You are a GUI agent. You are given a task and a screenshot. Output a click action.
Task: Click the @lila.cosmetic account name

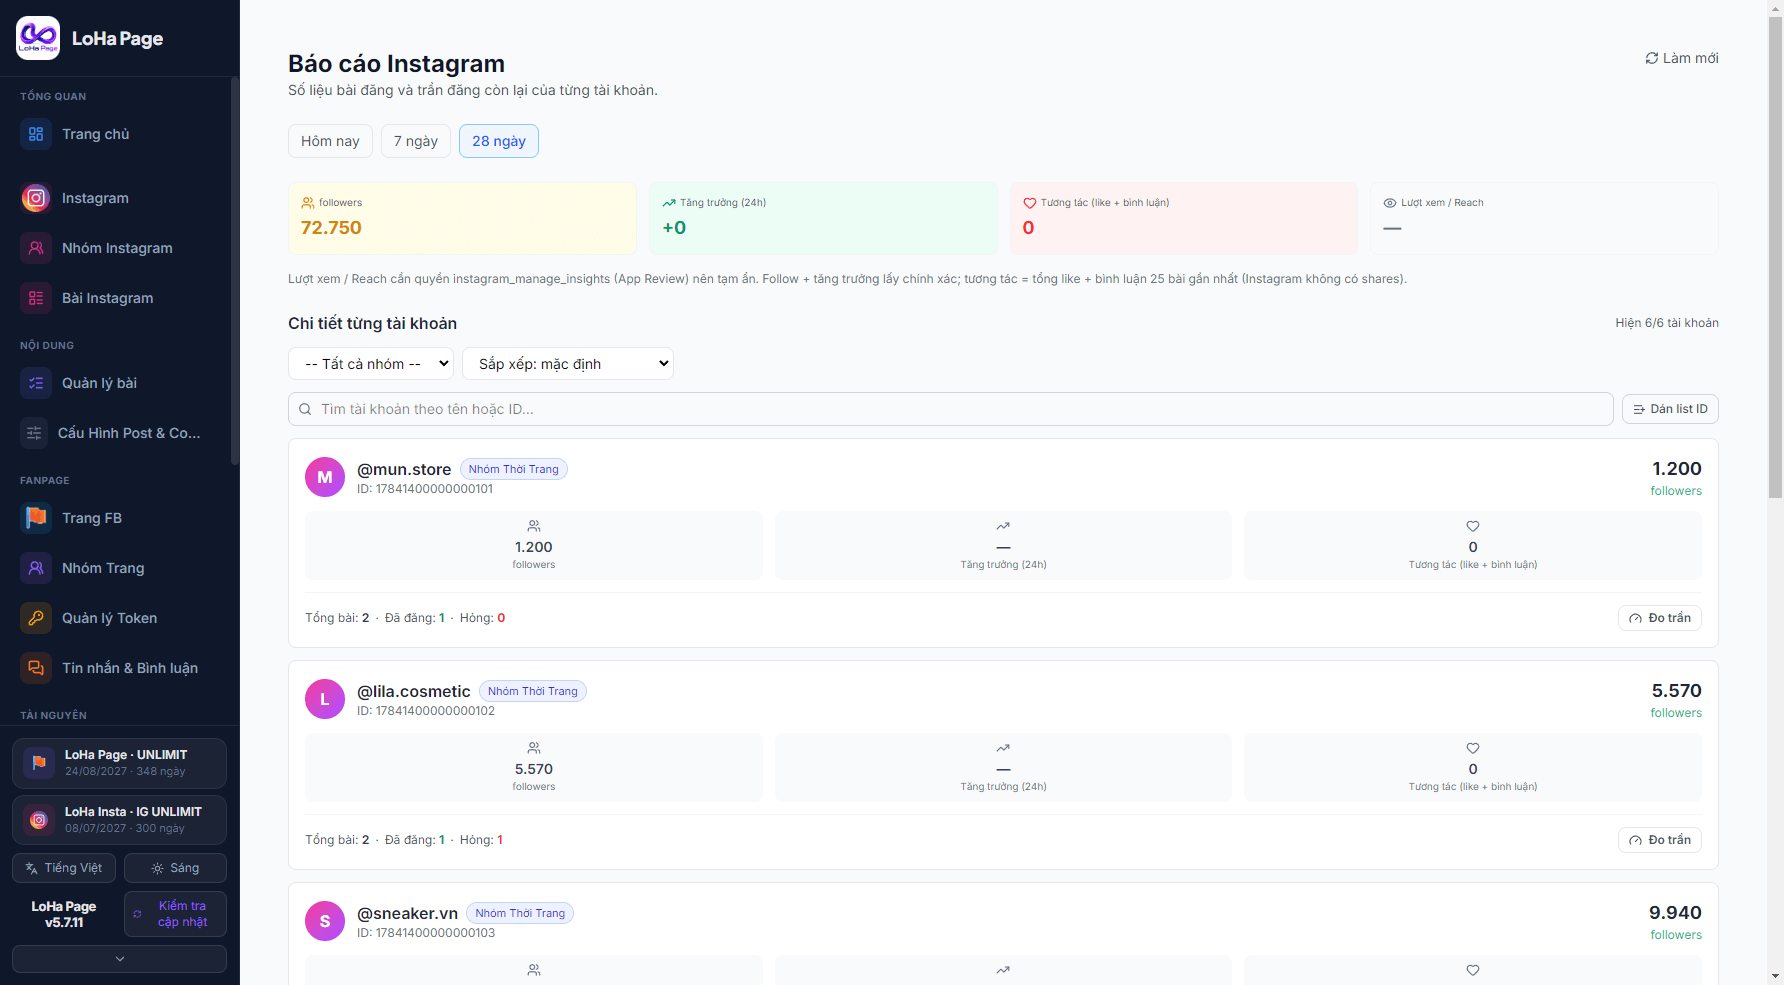(414, 691)
